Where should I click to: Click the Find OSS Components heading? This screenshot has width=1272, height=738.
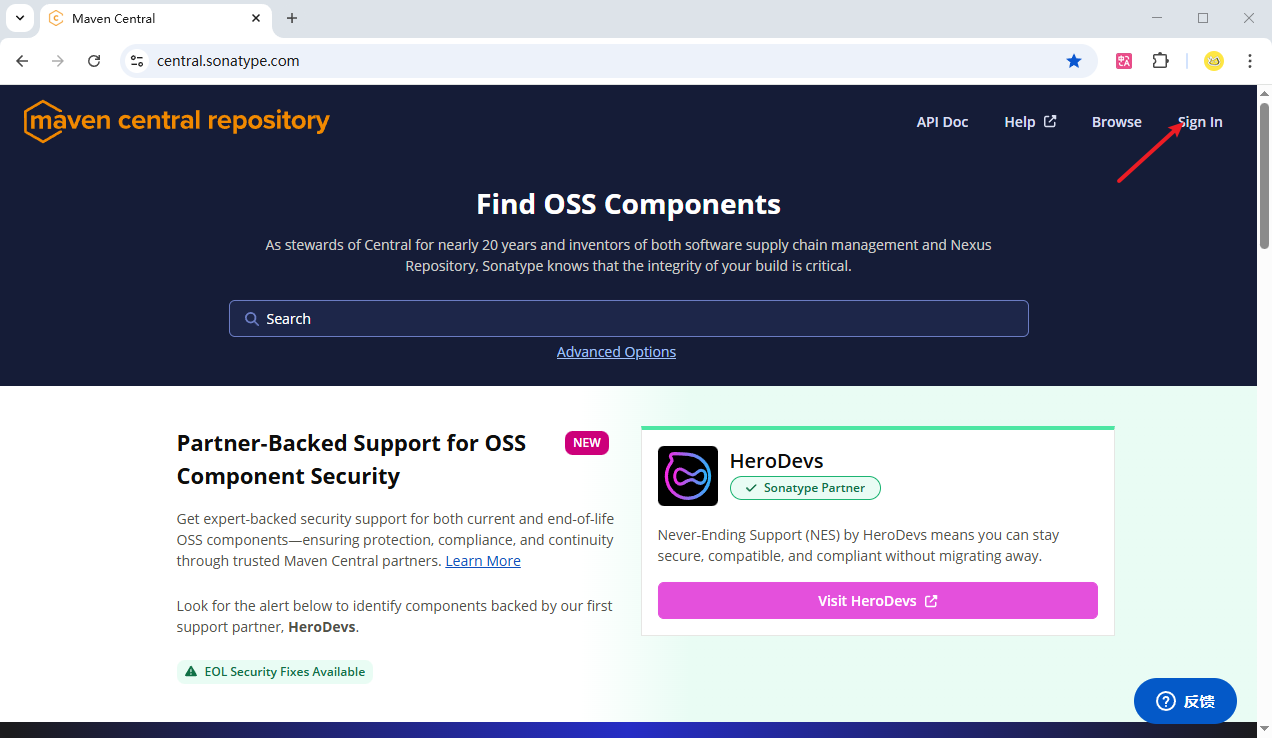628,204
